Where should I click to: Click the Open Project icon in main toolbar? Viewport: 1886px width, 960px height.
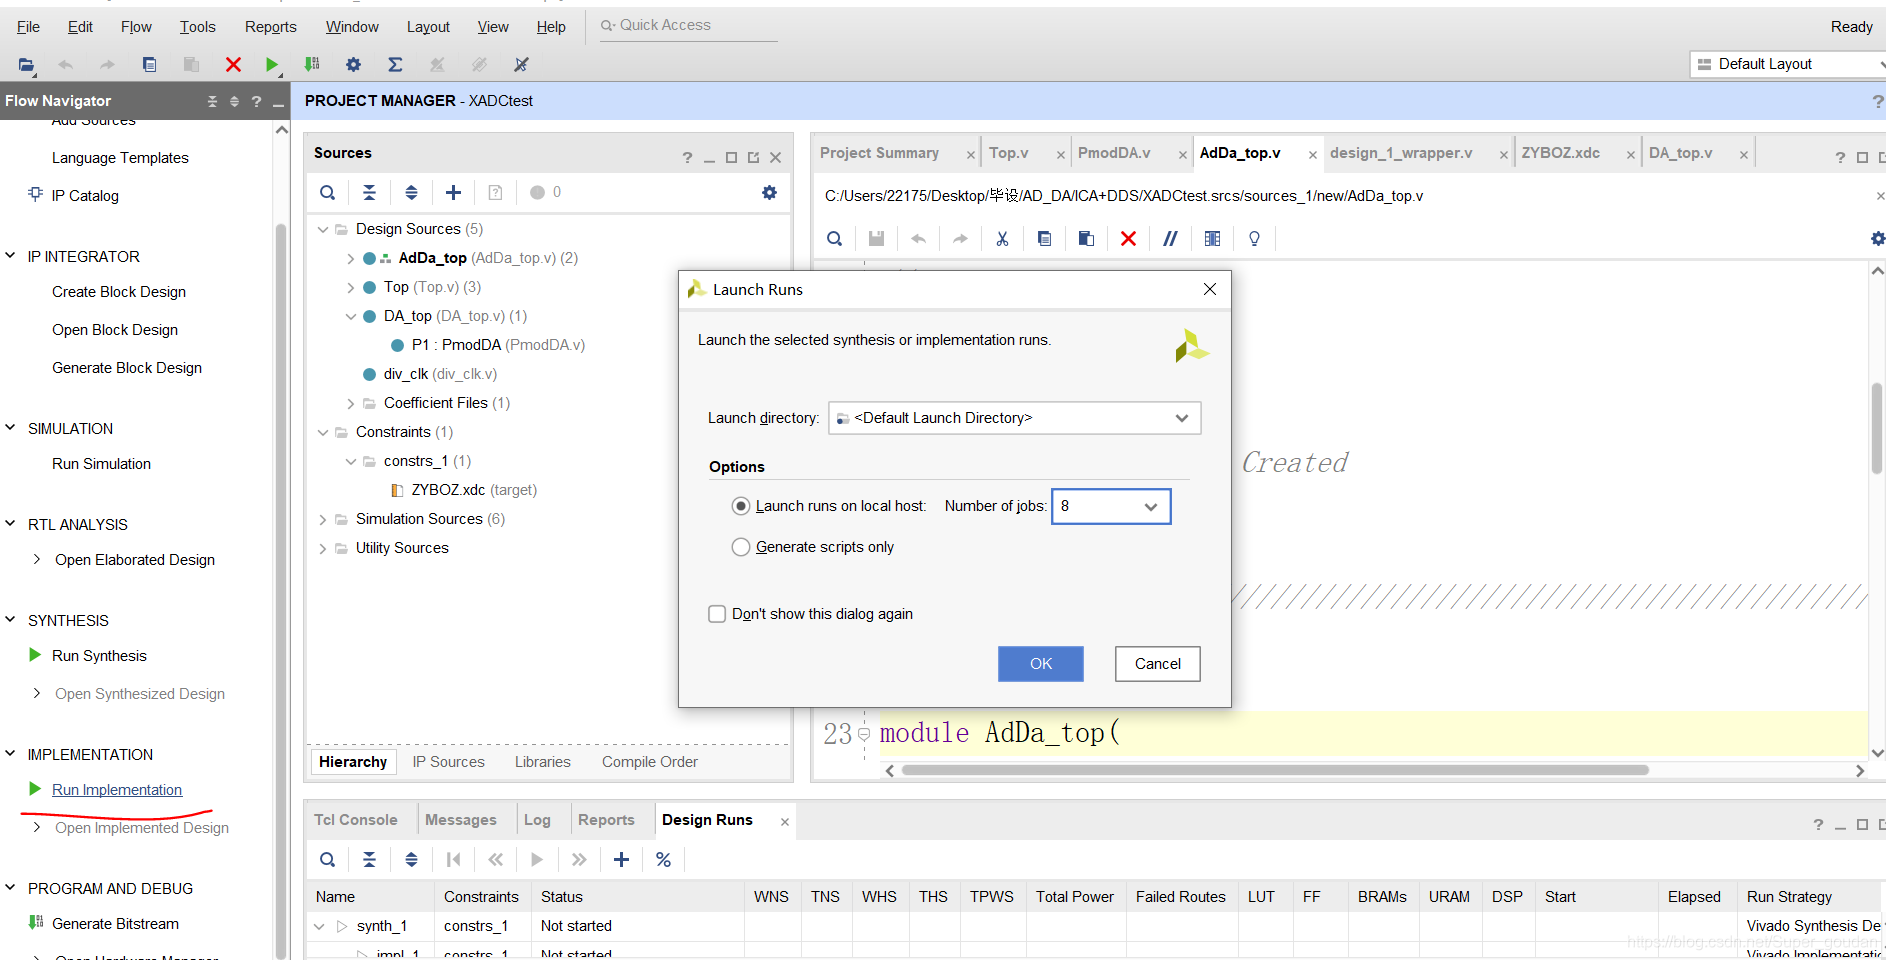click(x=26, y=65)
